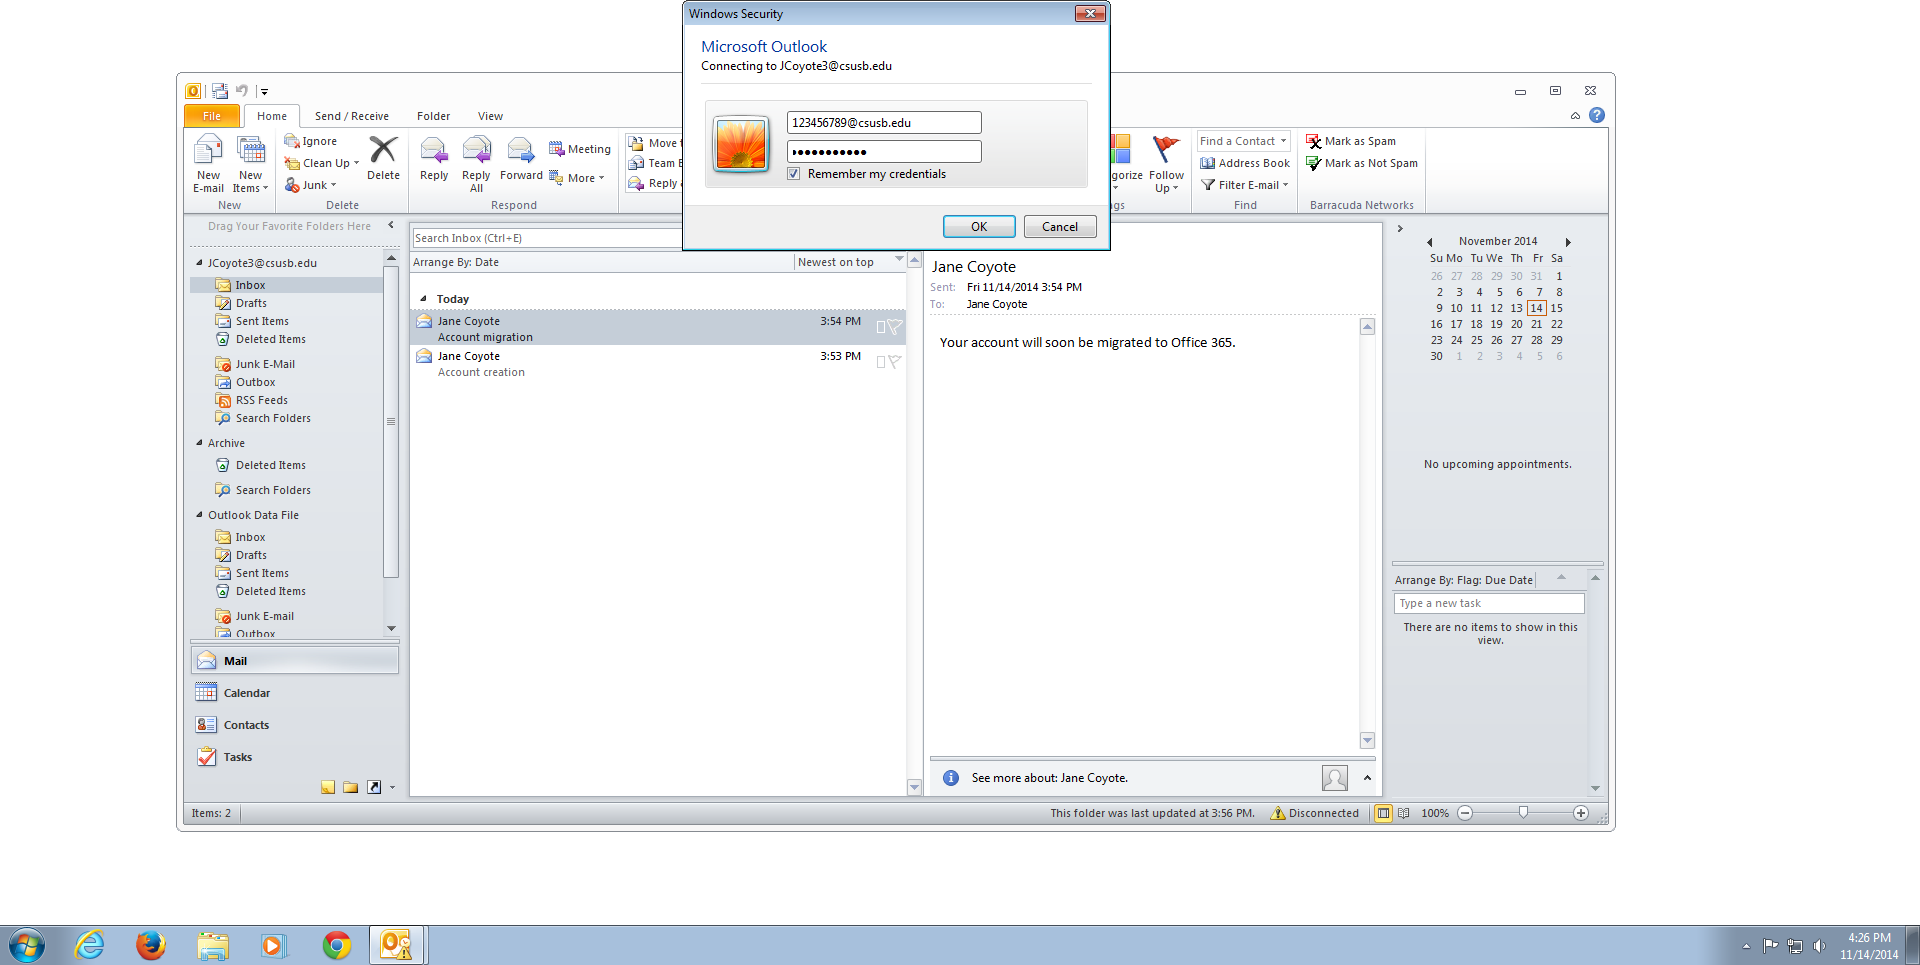The width and height of the screenshot is (1920, 965).
Task: Collapse the Archive folder group
Action: coord(199,443)
